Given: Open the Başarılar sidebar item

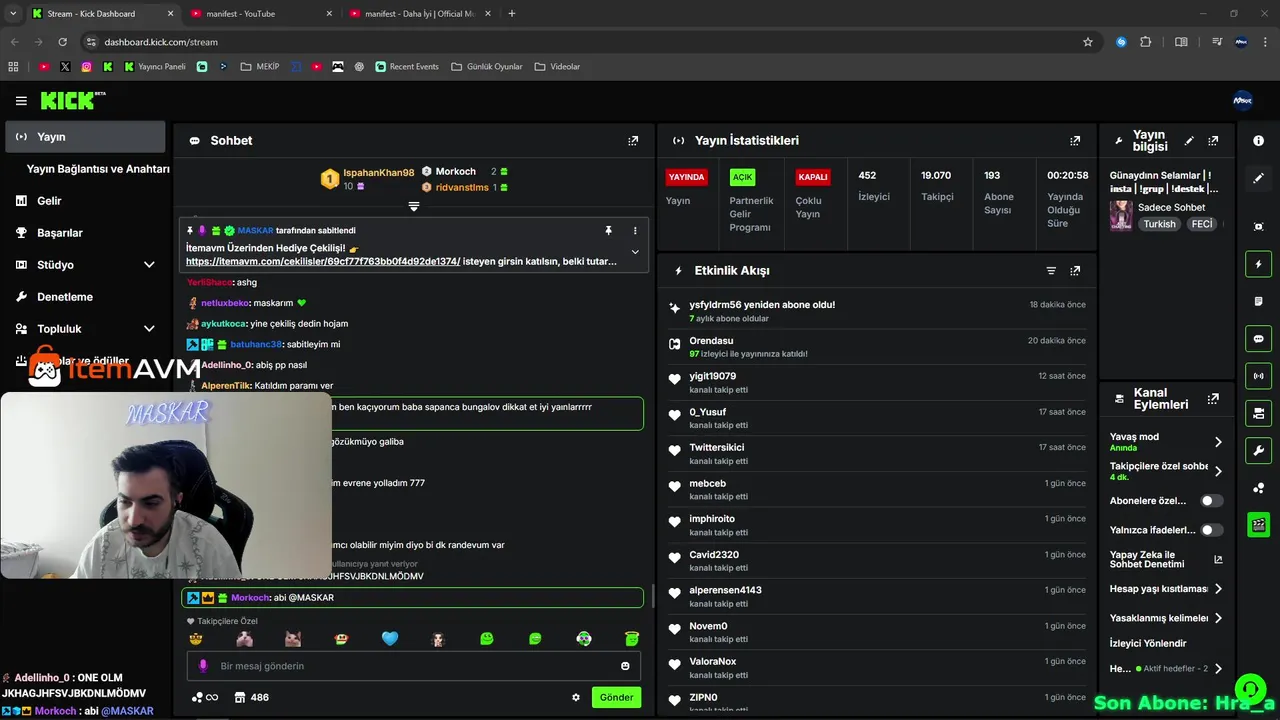Looking at the screenshot, I should tap(85, 233).
